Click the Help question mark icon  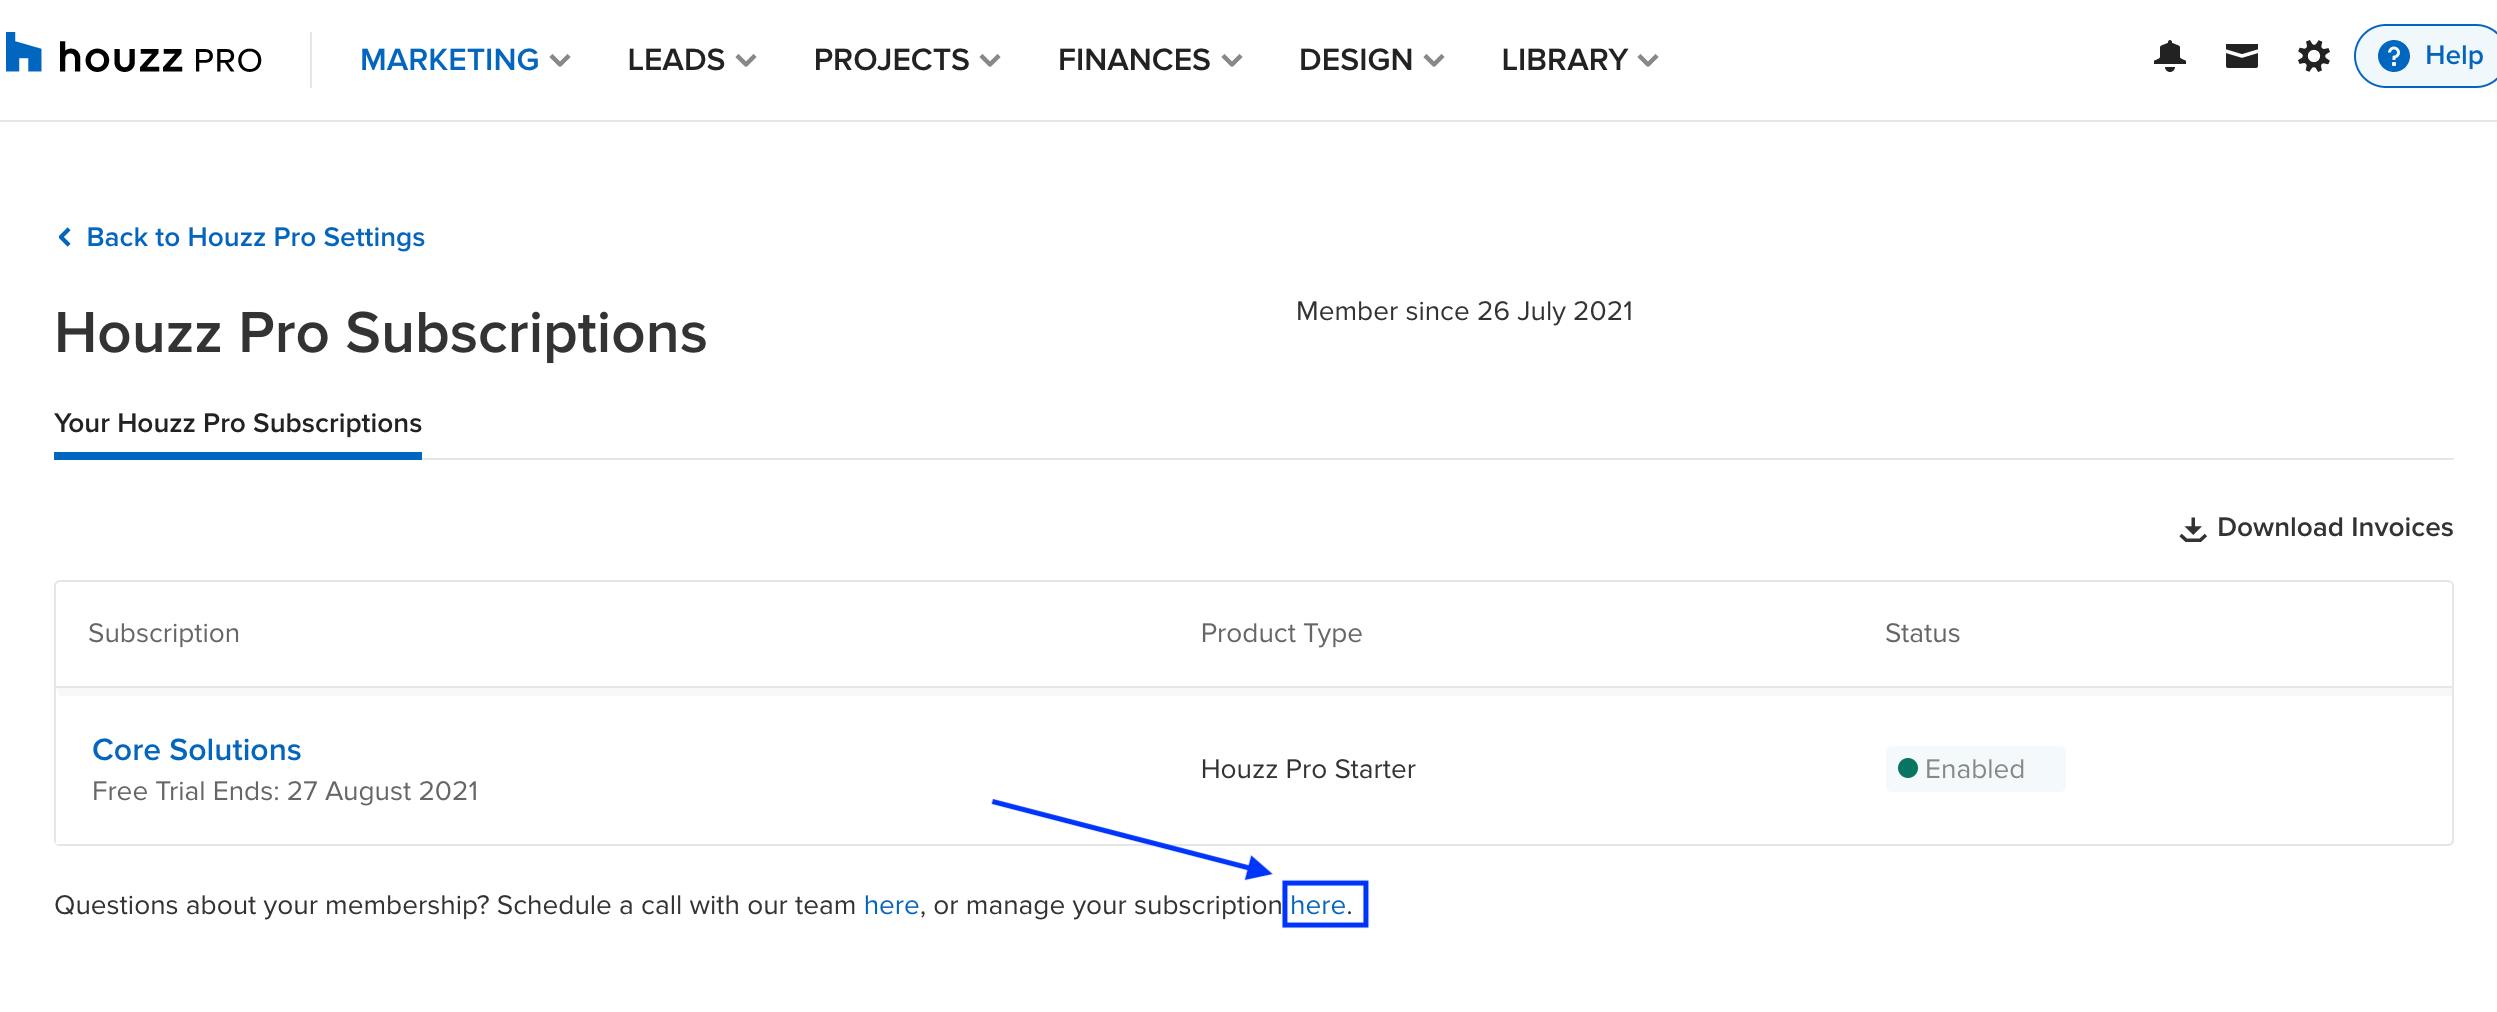2394,56
